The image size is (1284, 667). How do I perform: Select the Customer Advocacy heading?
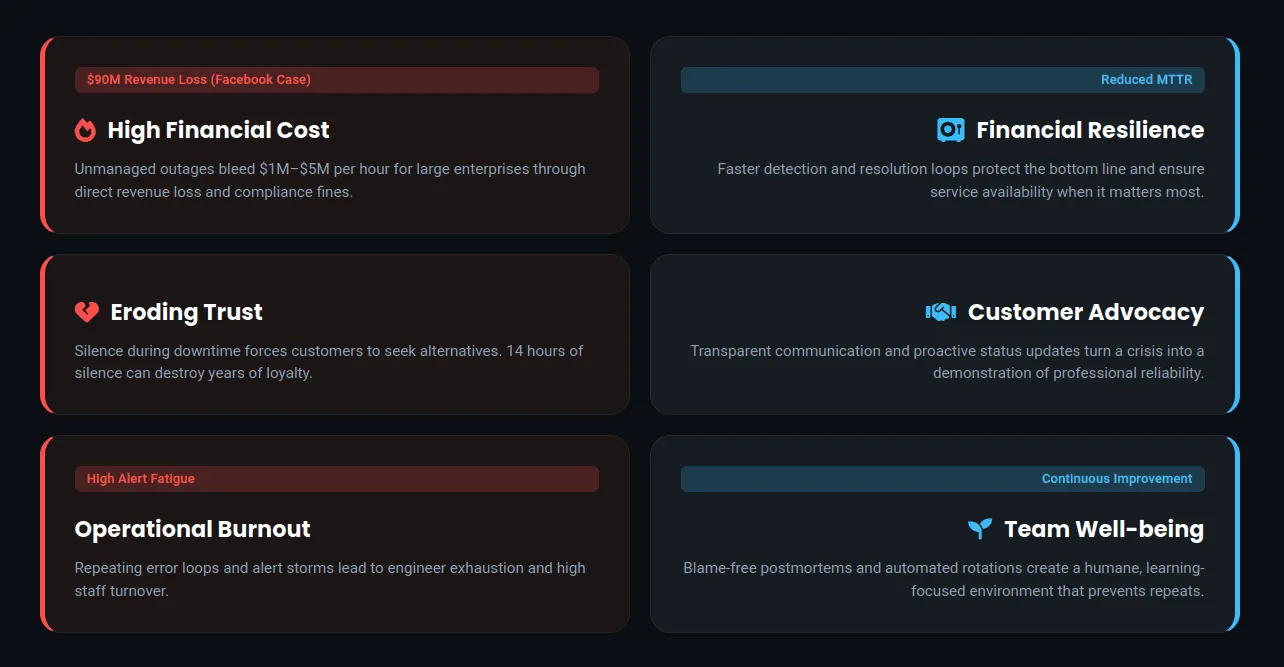click(x=1085, y=312)
